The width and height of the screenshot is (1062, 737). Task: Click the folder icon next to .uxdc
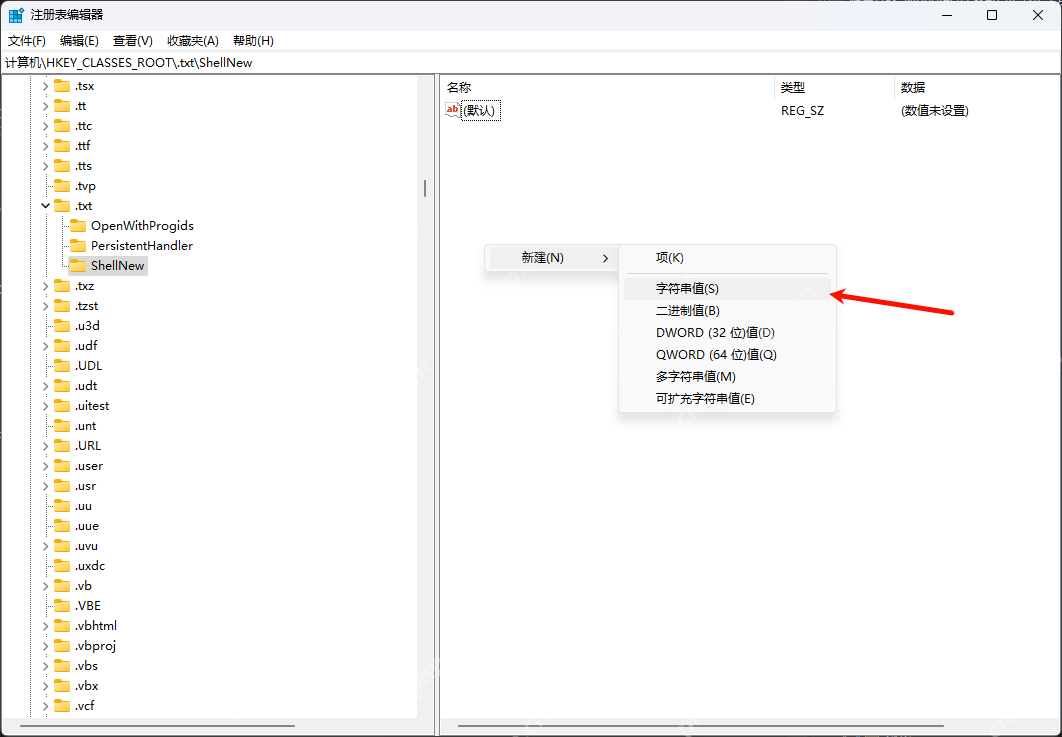pyautogui.click(x=62, y=566)
